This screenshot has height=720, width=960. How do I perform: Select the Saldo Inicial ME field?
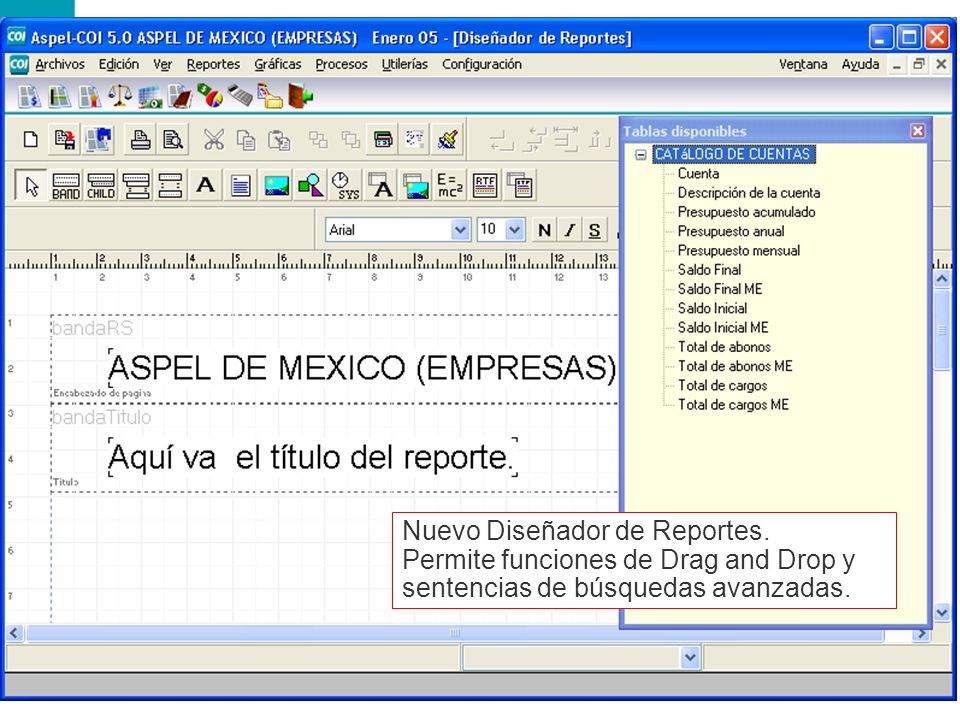pos(723,328)
